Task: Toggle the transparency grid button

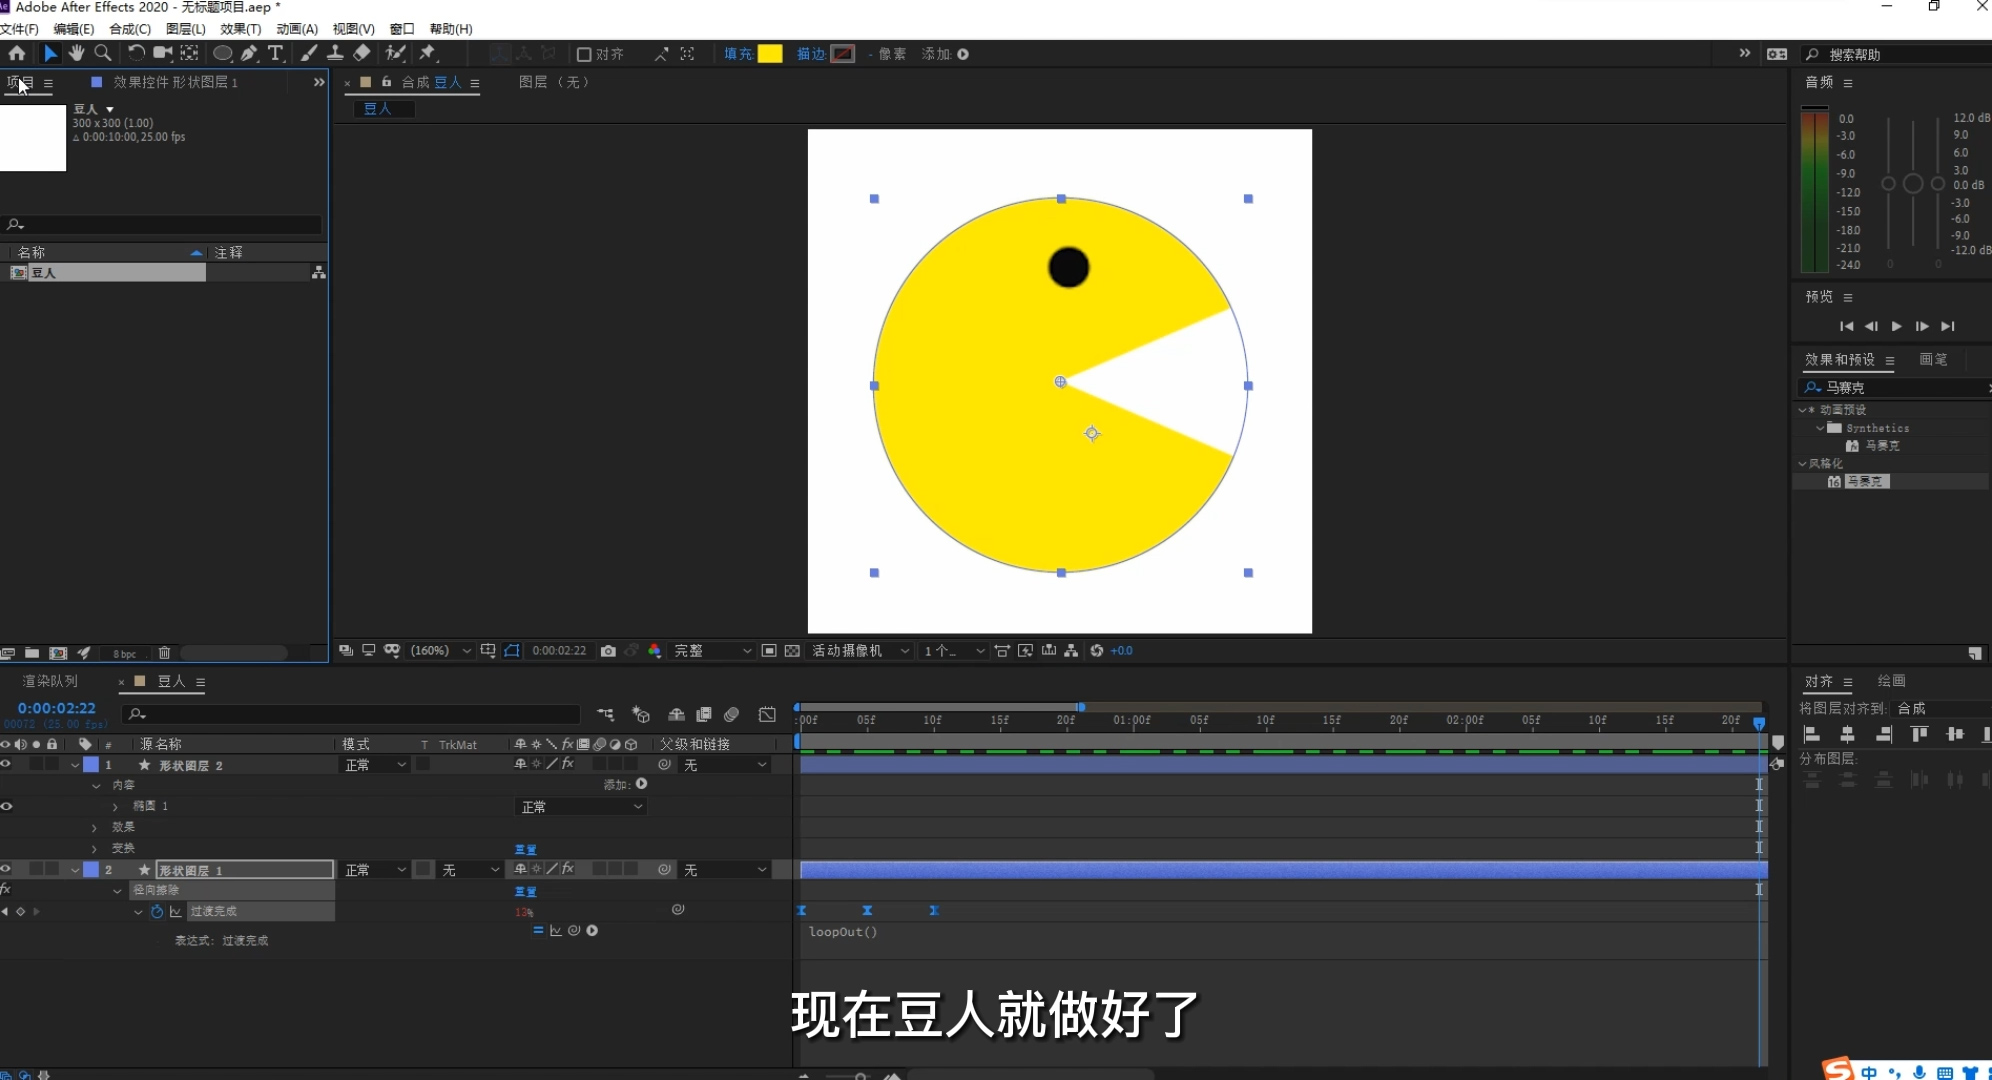Action: pos(792,651)
